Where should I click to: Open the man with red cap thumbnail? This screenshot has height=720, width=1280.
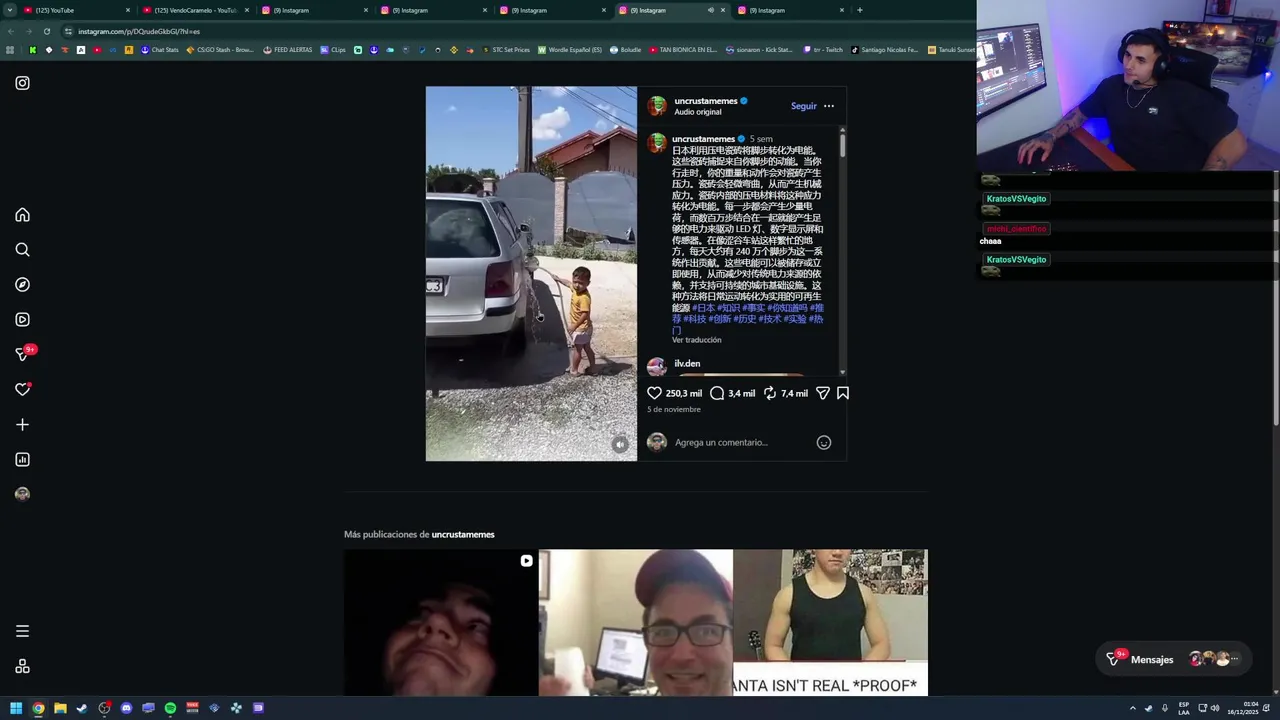point(636,622)
